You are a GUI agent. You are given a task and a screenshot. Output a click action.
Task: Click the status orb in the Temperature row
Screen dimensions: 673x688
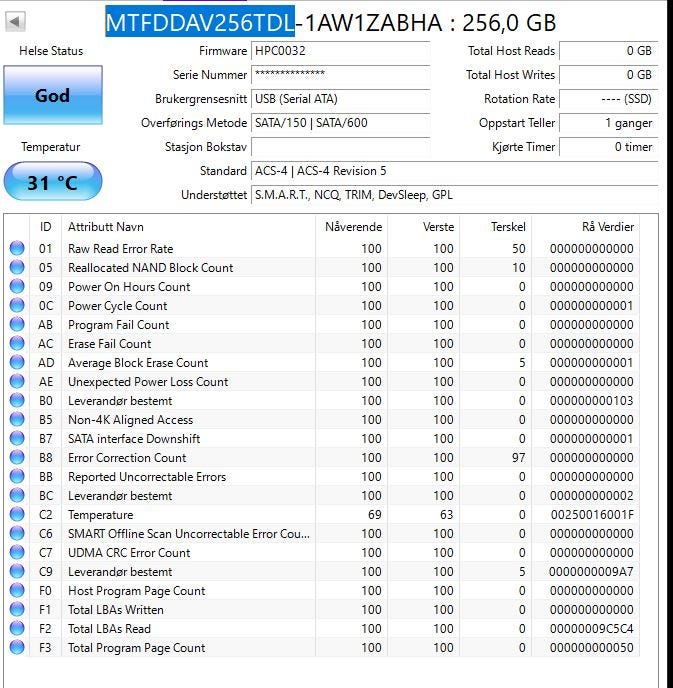tap(17, 515)
